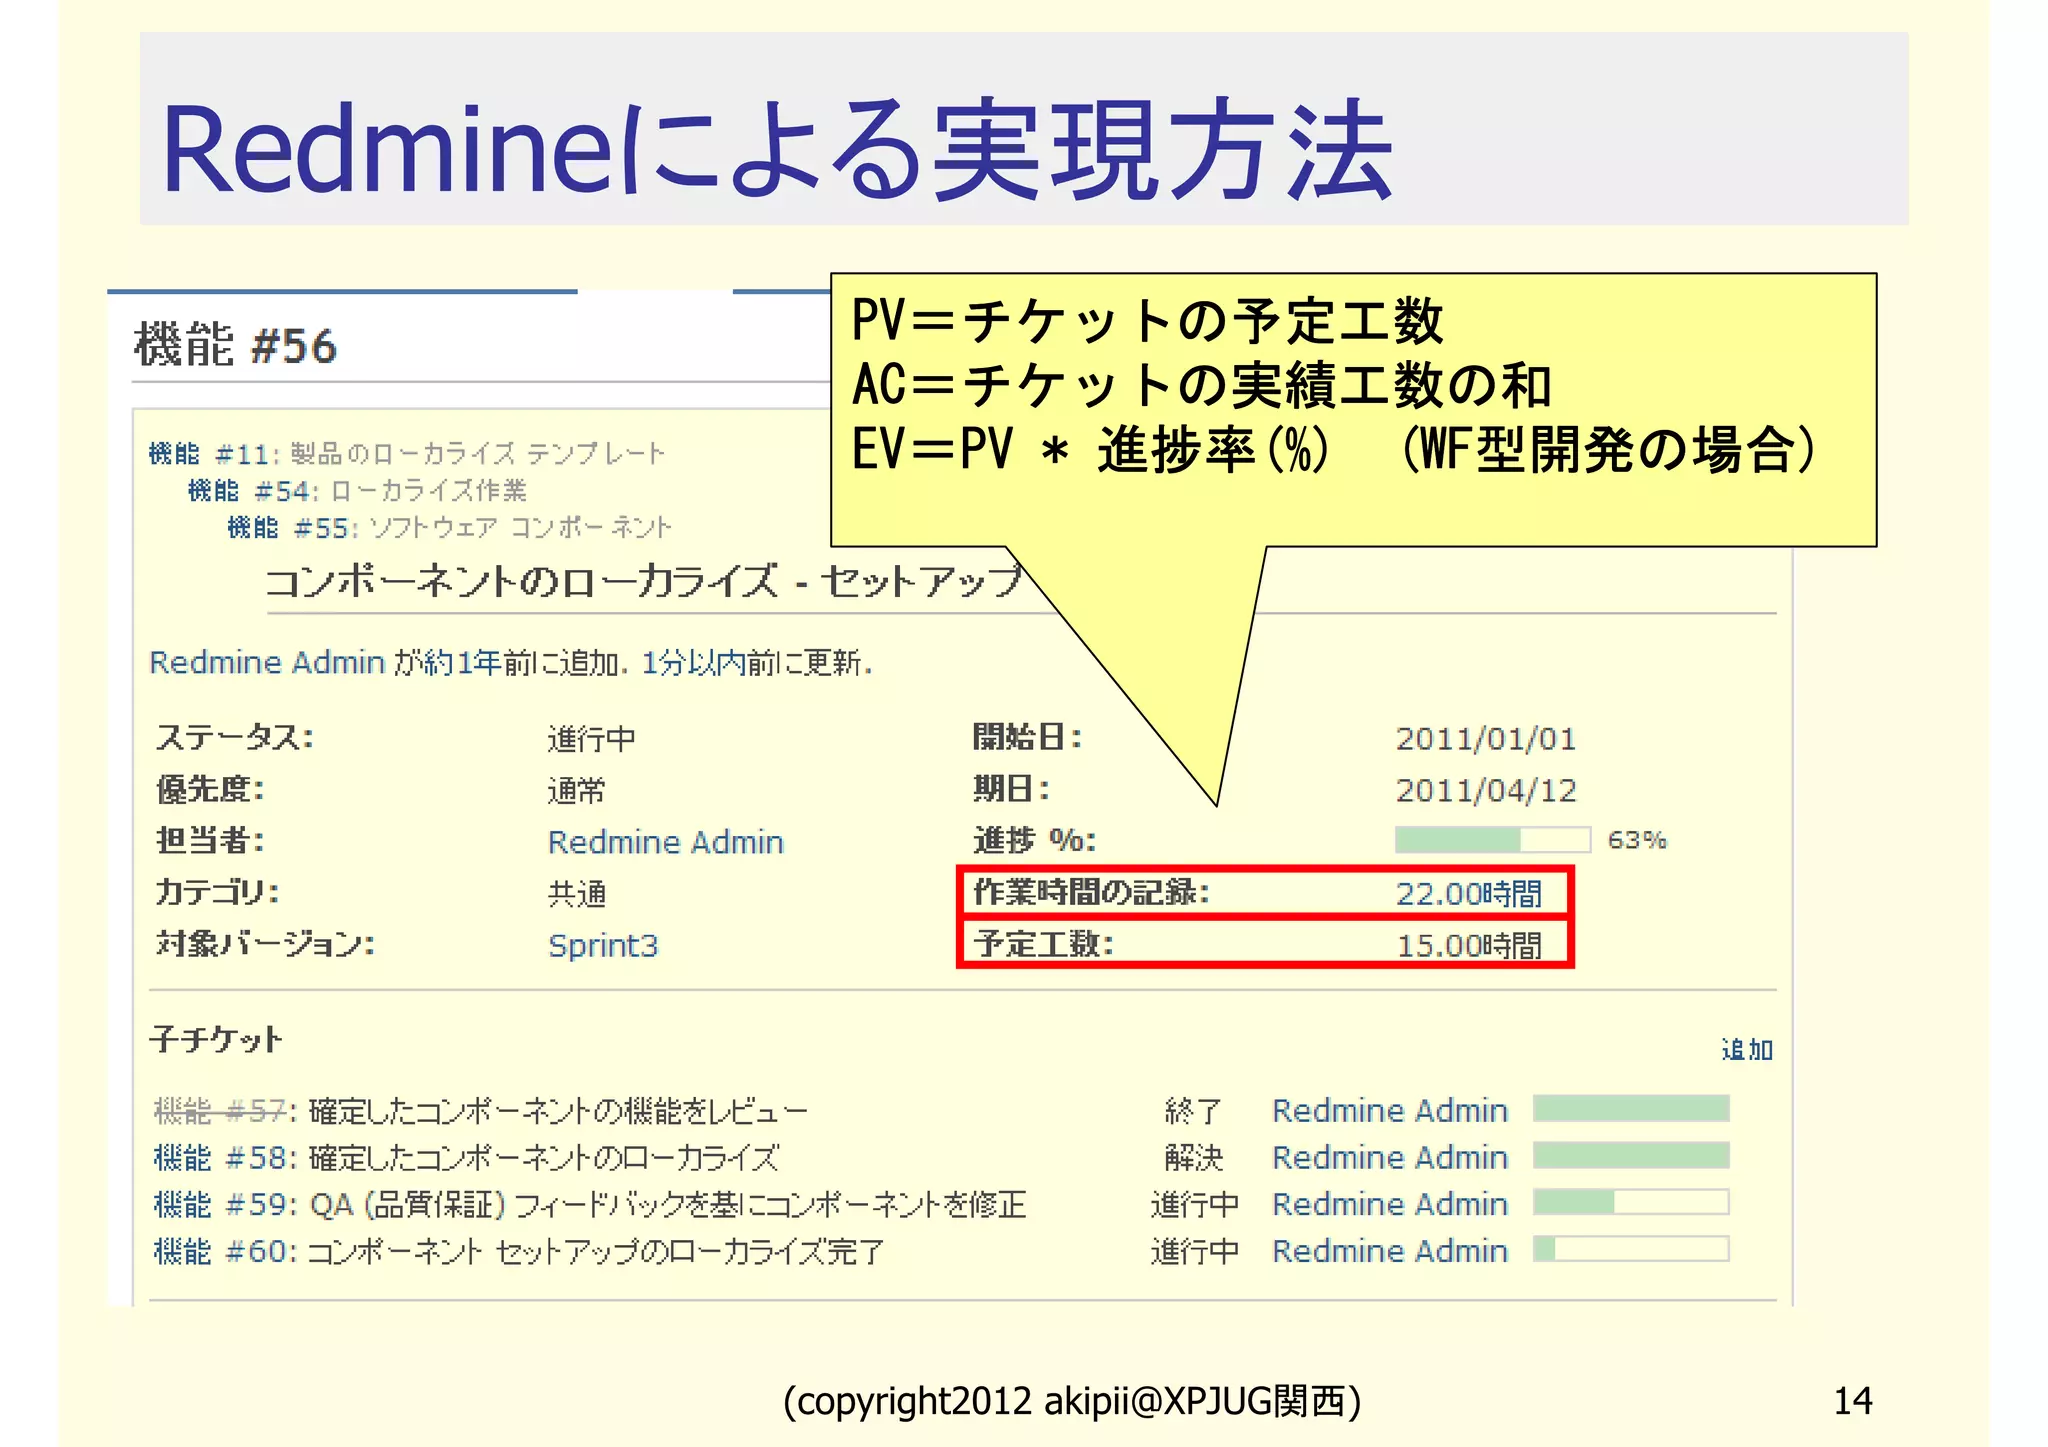Click the 機能 #56 ticket heading
This screenshot has width=2048, height=1447.
coord(236,345)
